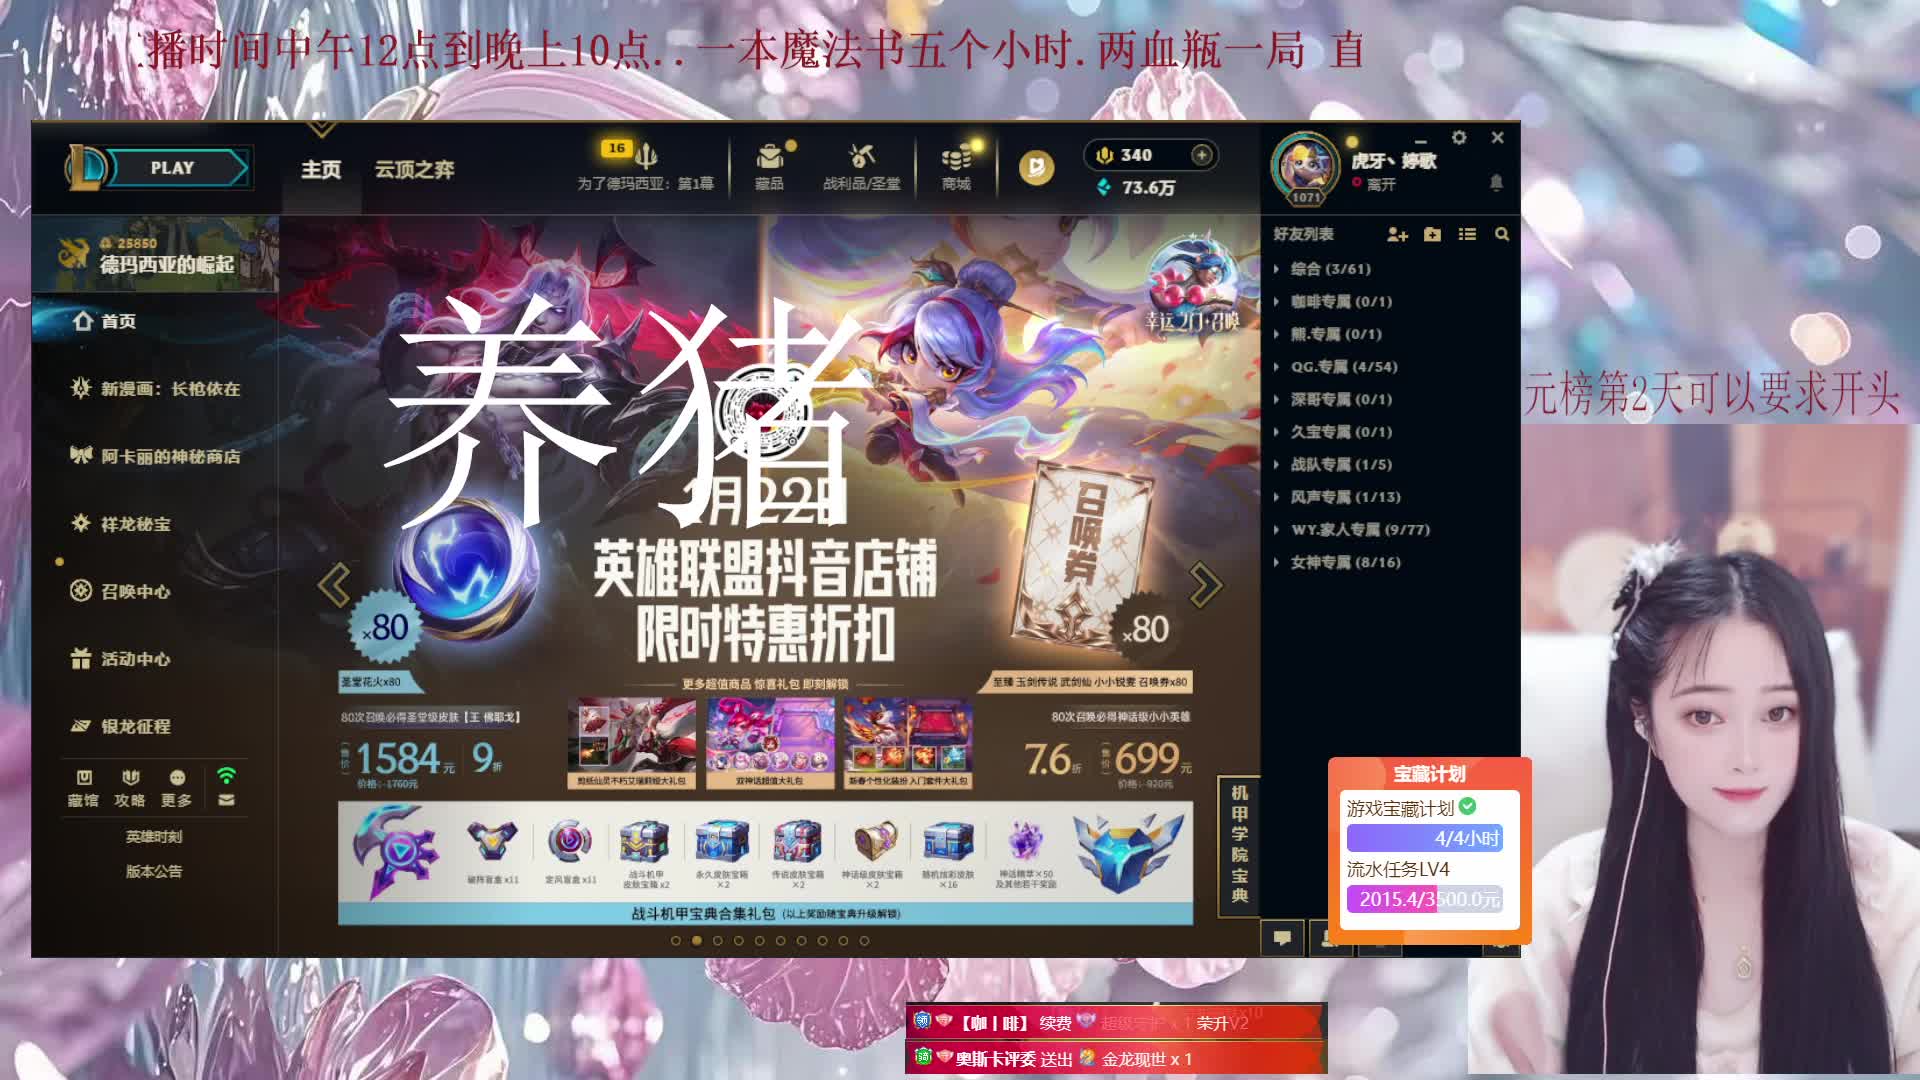Select the last carousel page dot
The height and width of the screenshot is (1080, 1920).
click(x=865, y=941)
